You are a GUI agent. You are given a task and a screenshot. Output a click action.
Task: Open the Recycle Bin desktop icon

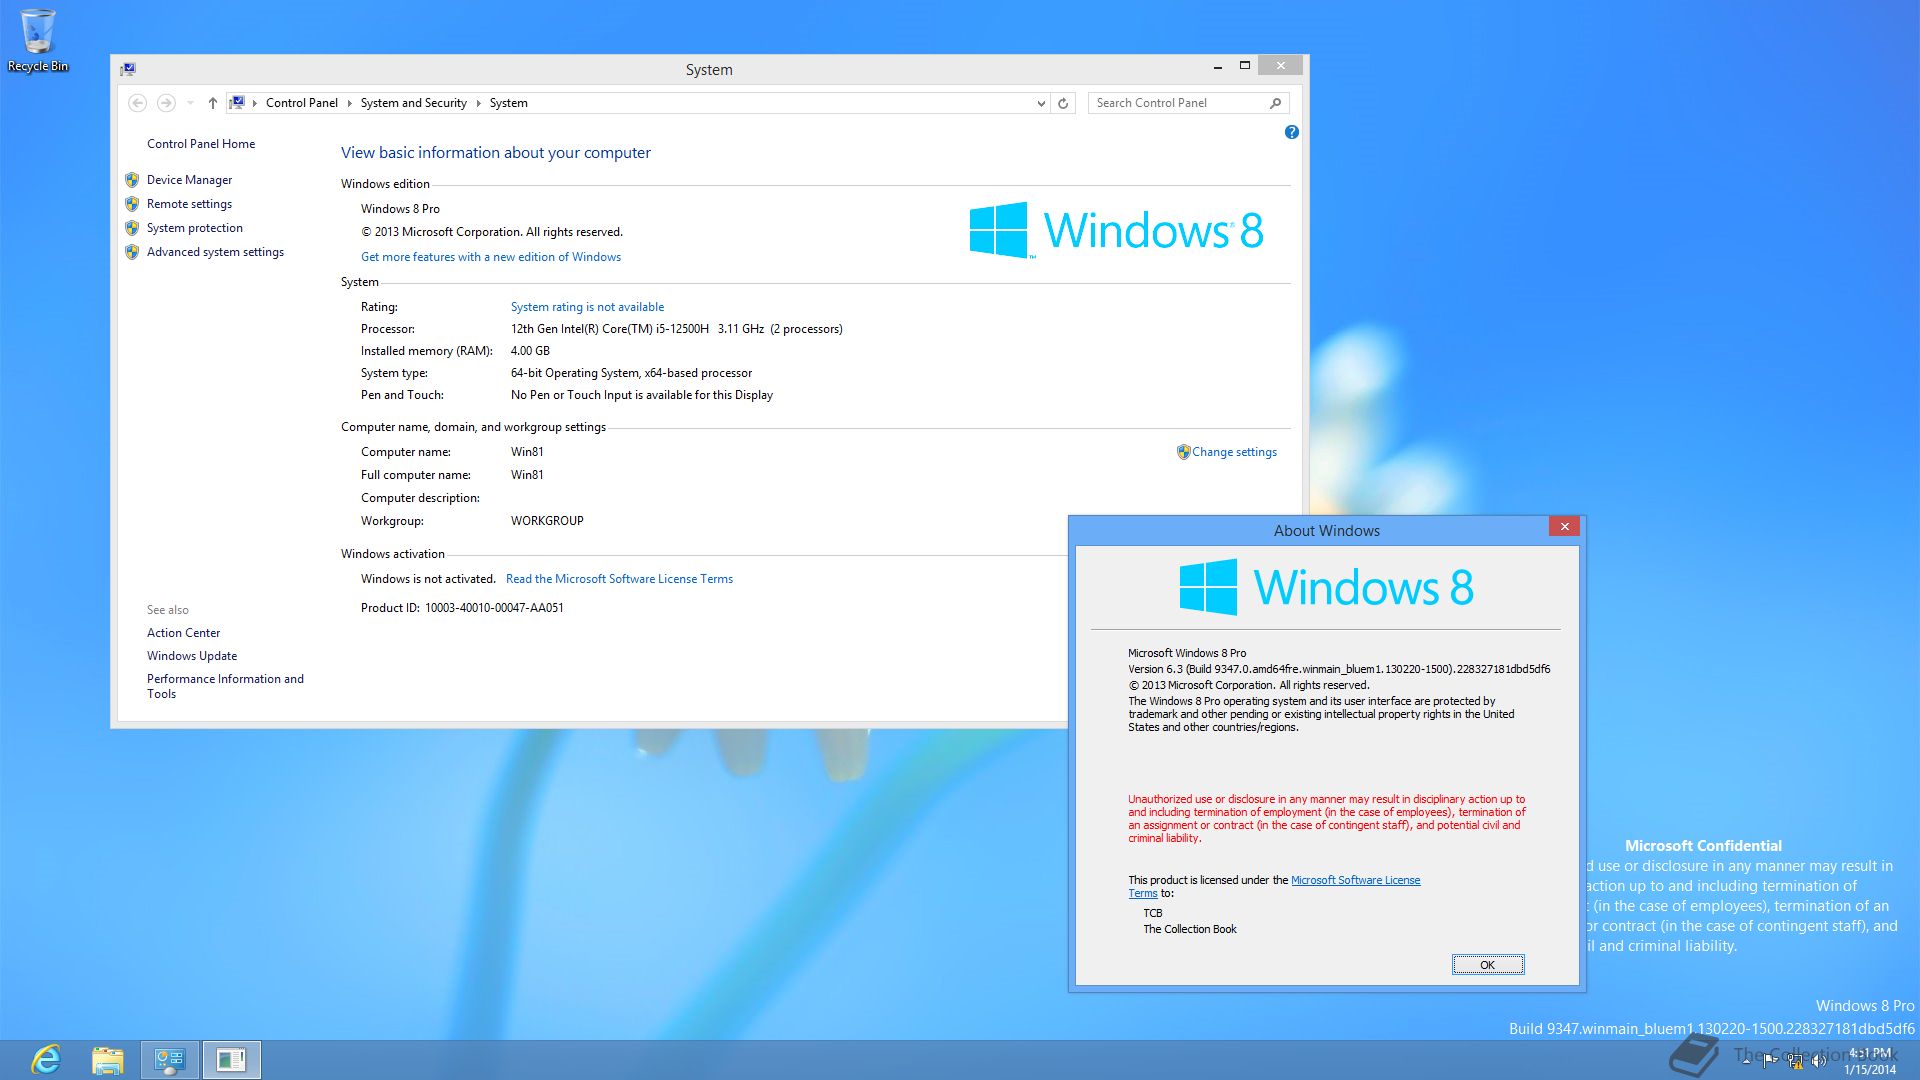(x=38, y=40)
